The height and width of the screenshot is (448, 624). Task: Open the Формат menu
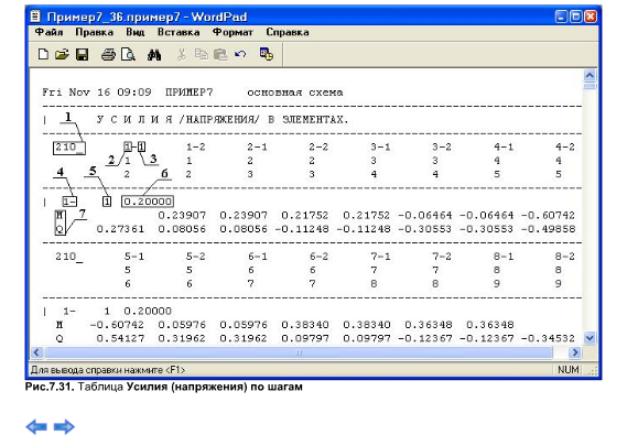(x=233, y=32)
